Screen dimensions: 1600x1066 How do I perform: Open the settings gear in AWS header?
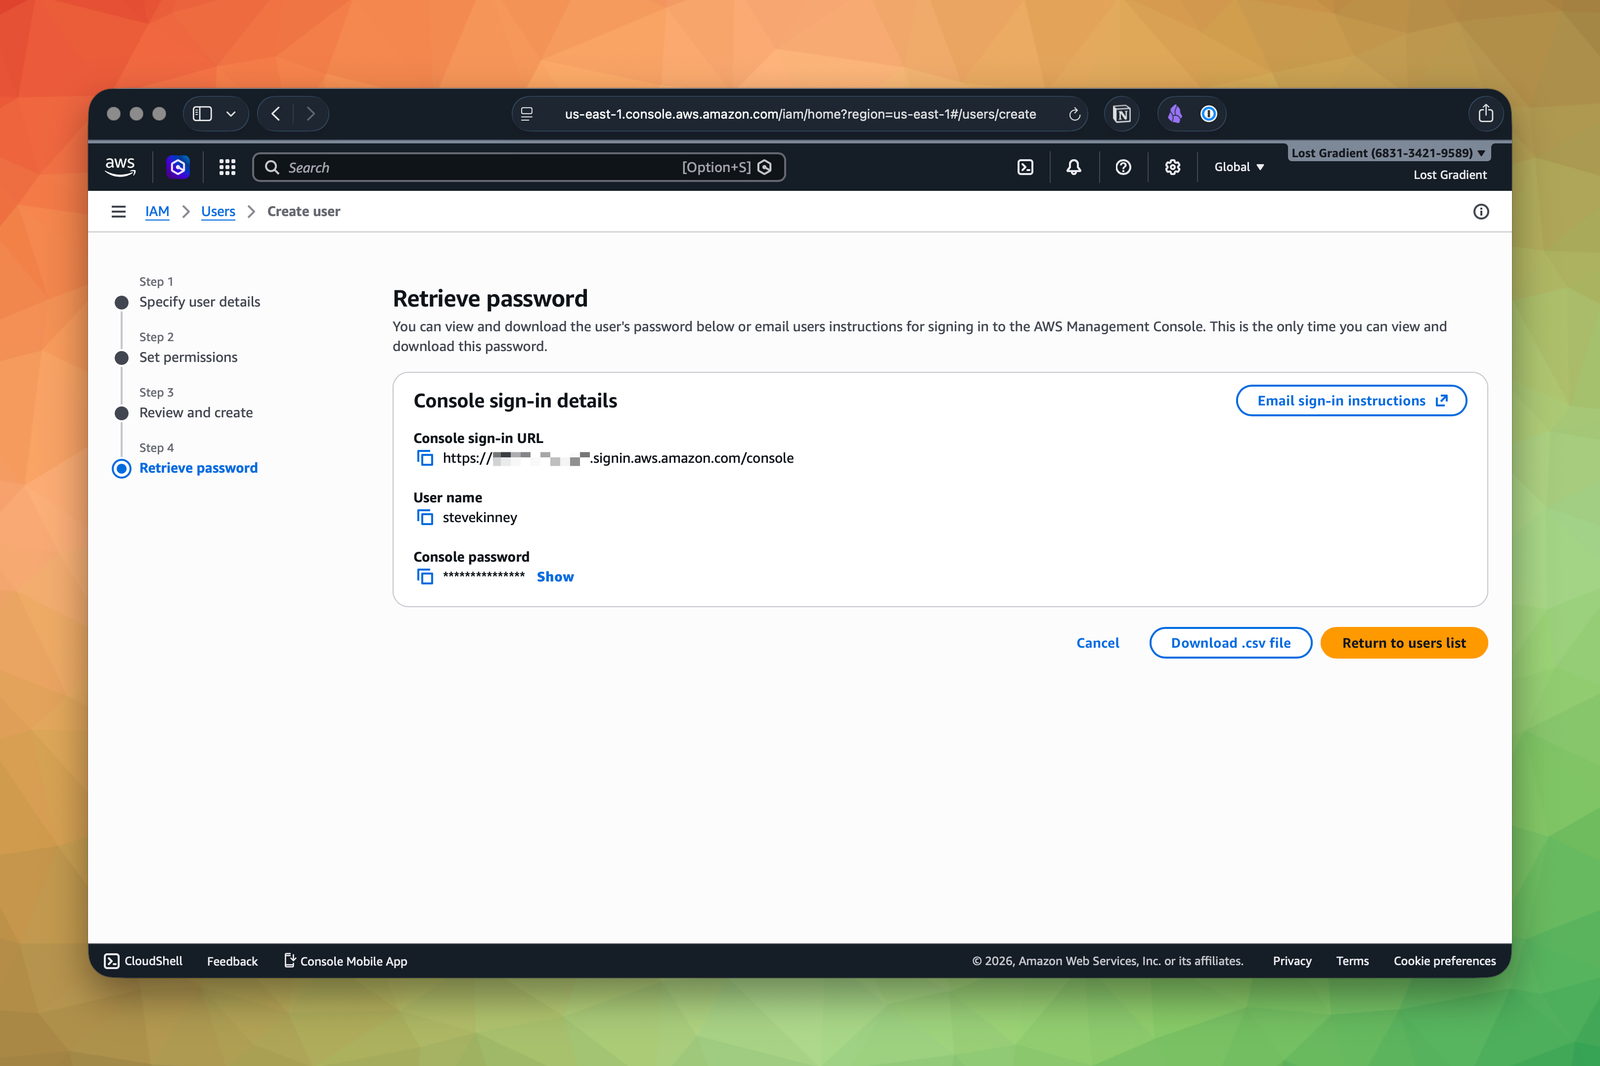(x=1172, y=167)
